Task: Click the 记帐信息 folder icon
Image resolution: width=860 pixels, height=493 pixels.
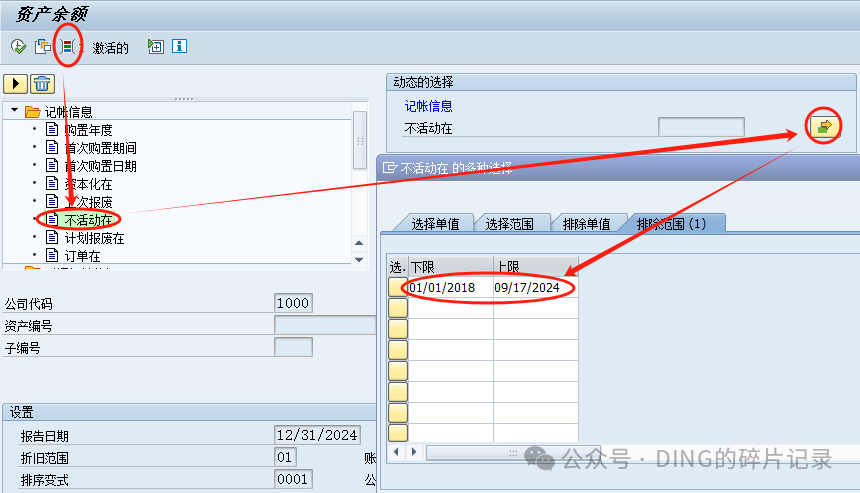Action: [x=33, y=112]
